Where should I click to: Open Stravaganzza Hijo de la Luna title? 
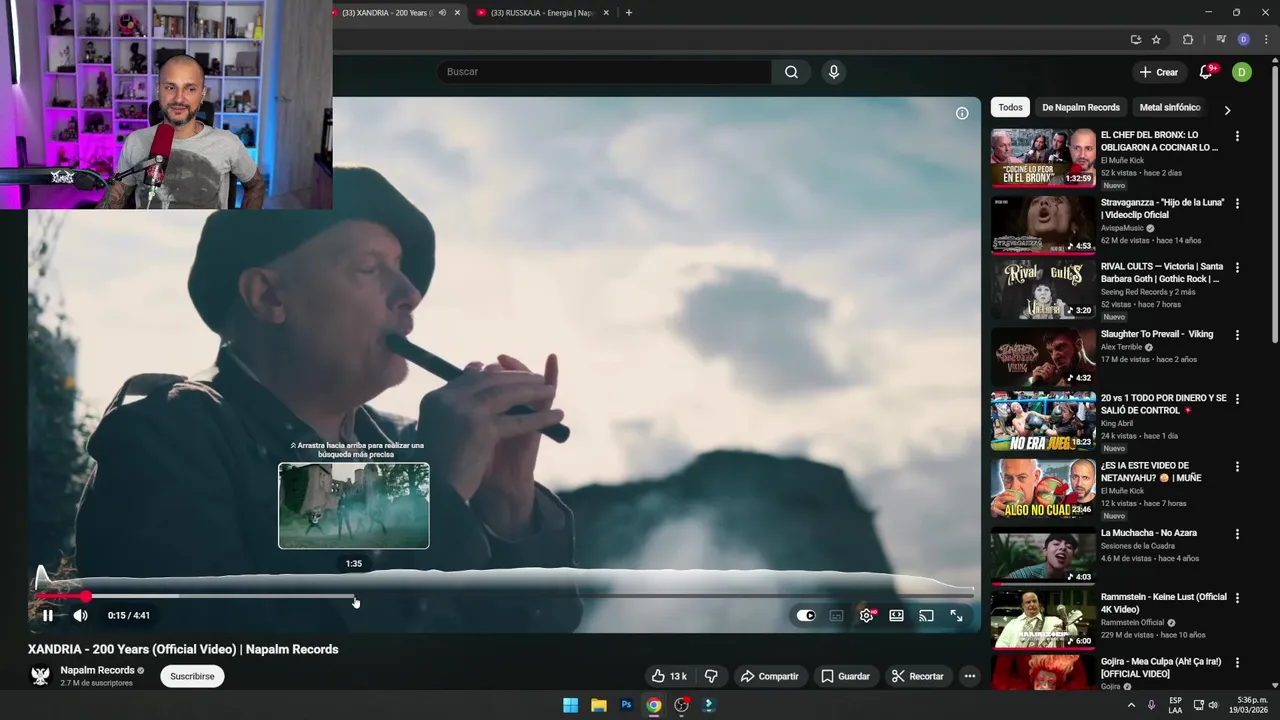pos(1163,208)
